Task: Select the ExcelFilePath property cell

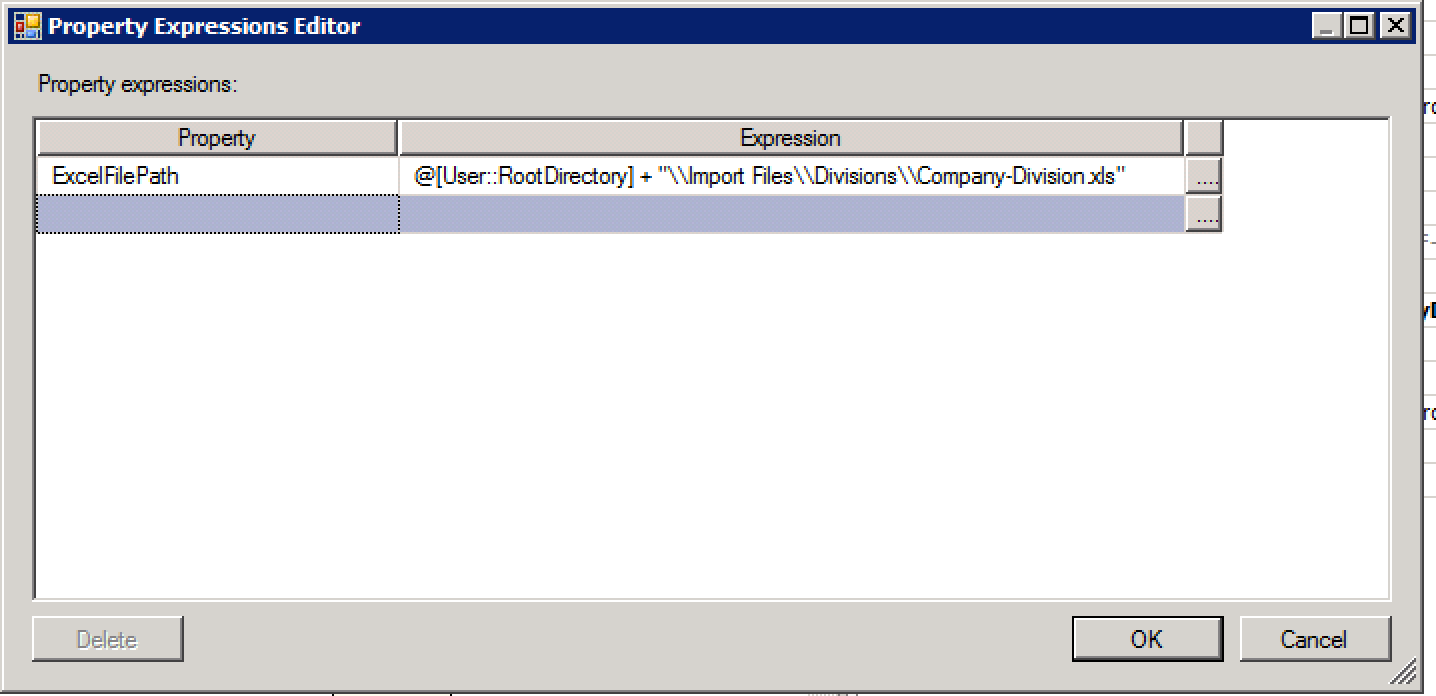Action: pyautogui.click(x=216, y=177)
